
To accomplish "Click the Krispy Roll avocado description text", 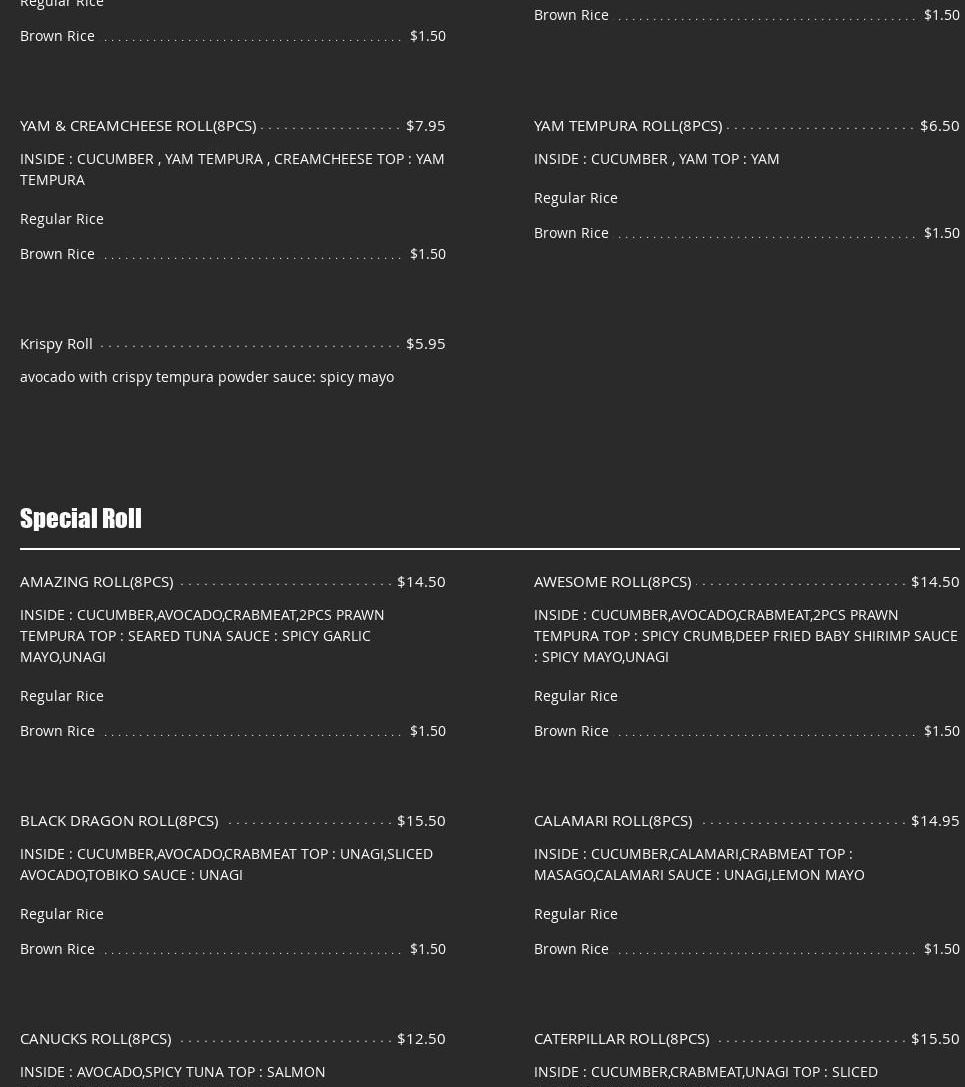I will pos(207,376).
